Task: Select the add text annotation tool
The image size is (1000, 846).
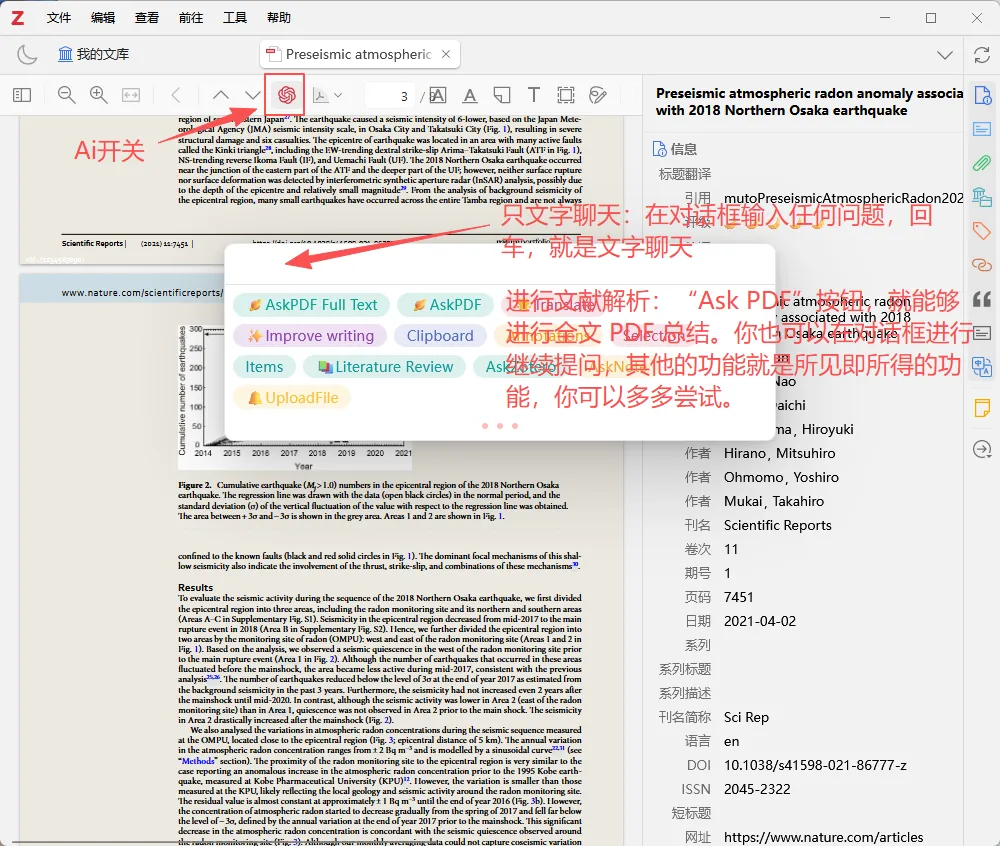Action: 533,95
